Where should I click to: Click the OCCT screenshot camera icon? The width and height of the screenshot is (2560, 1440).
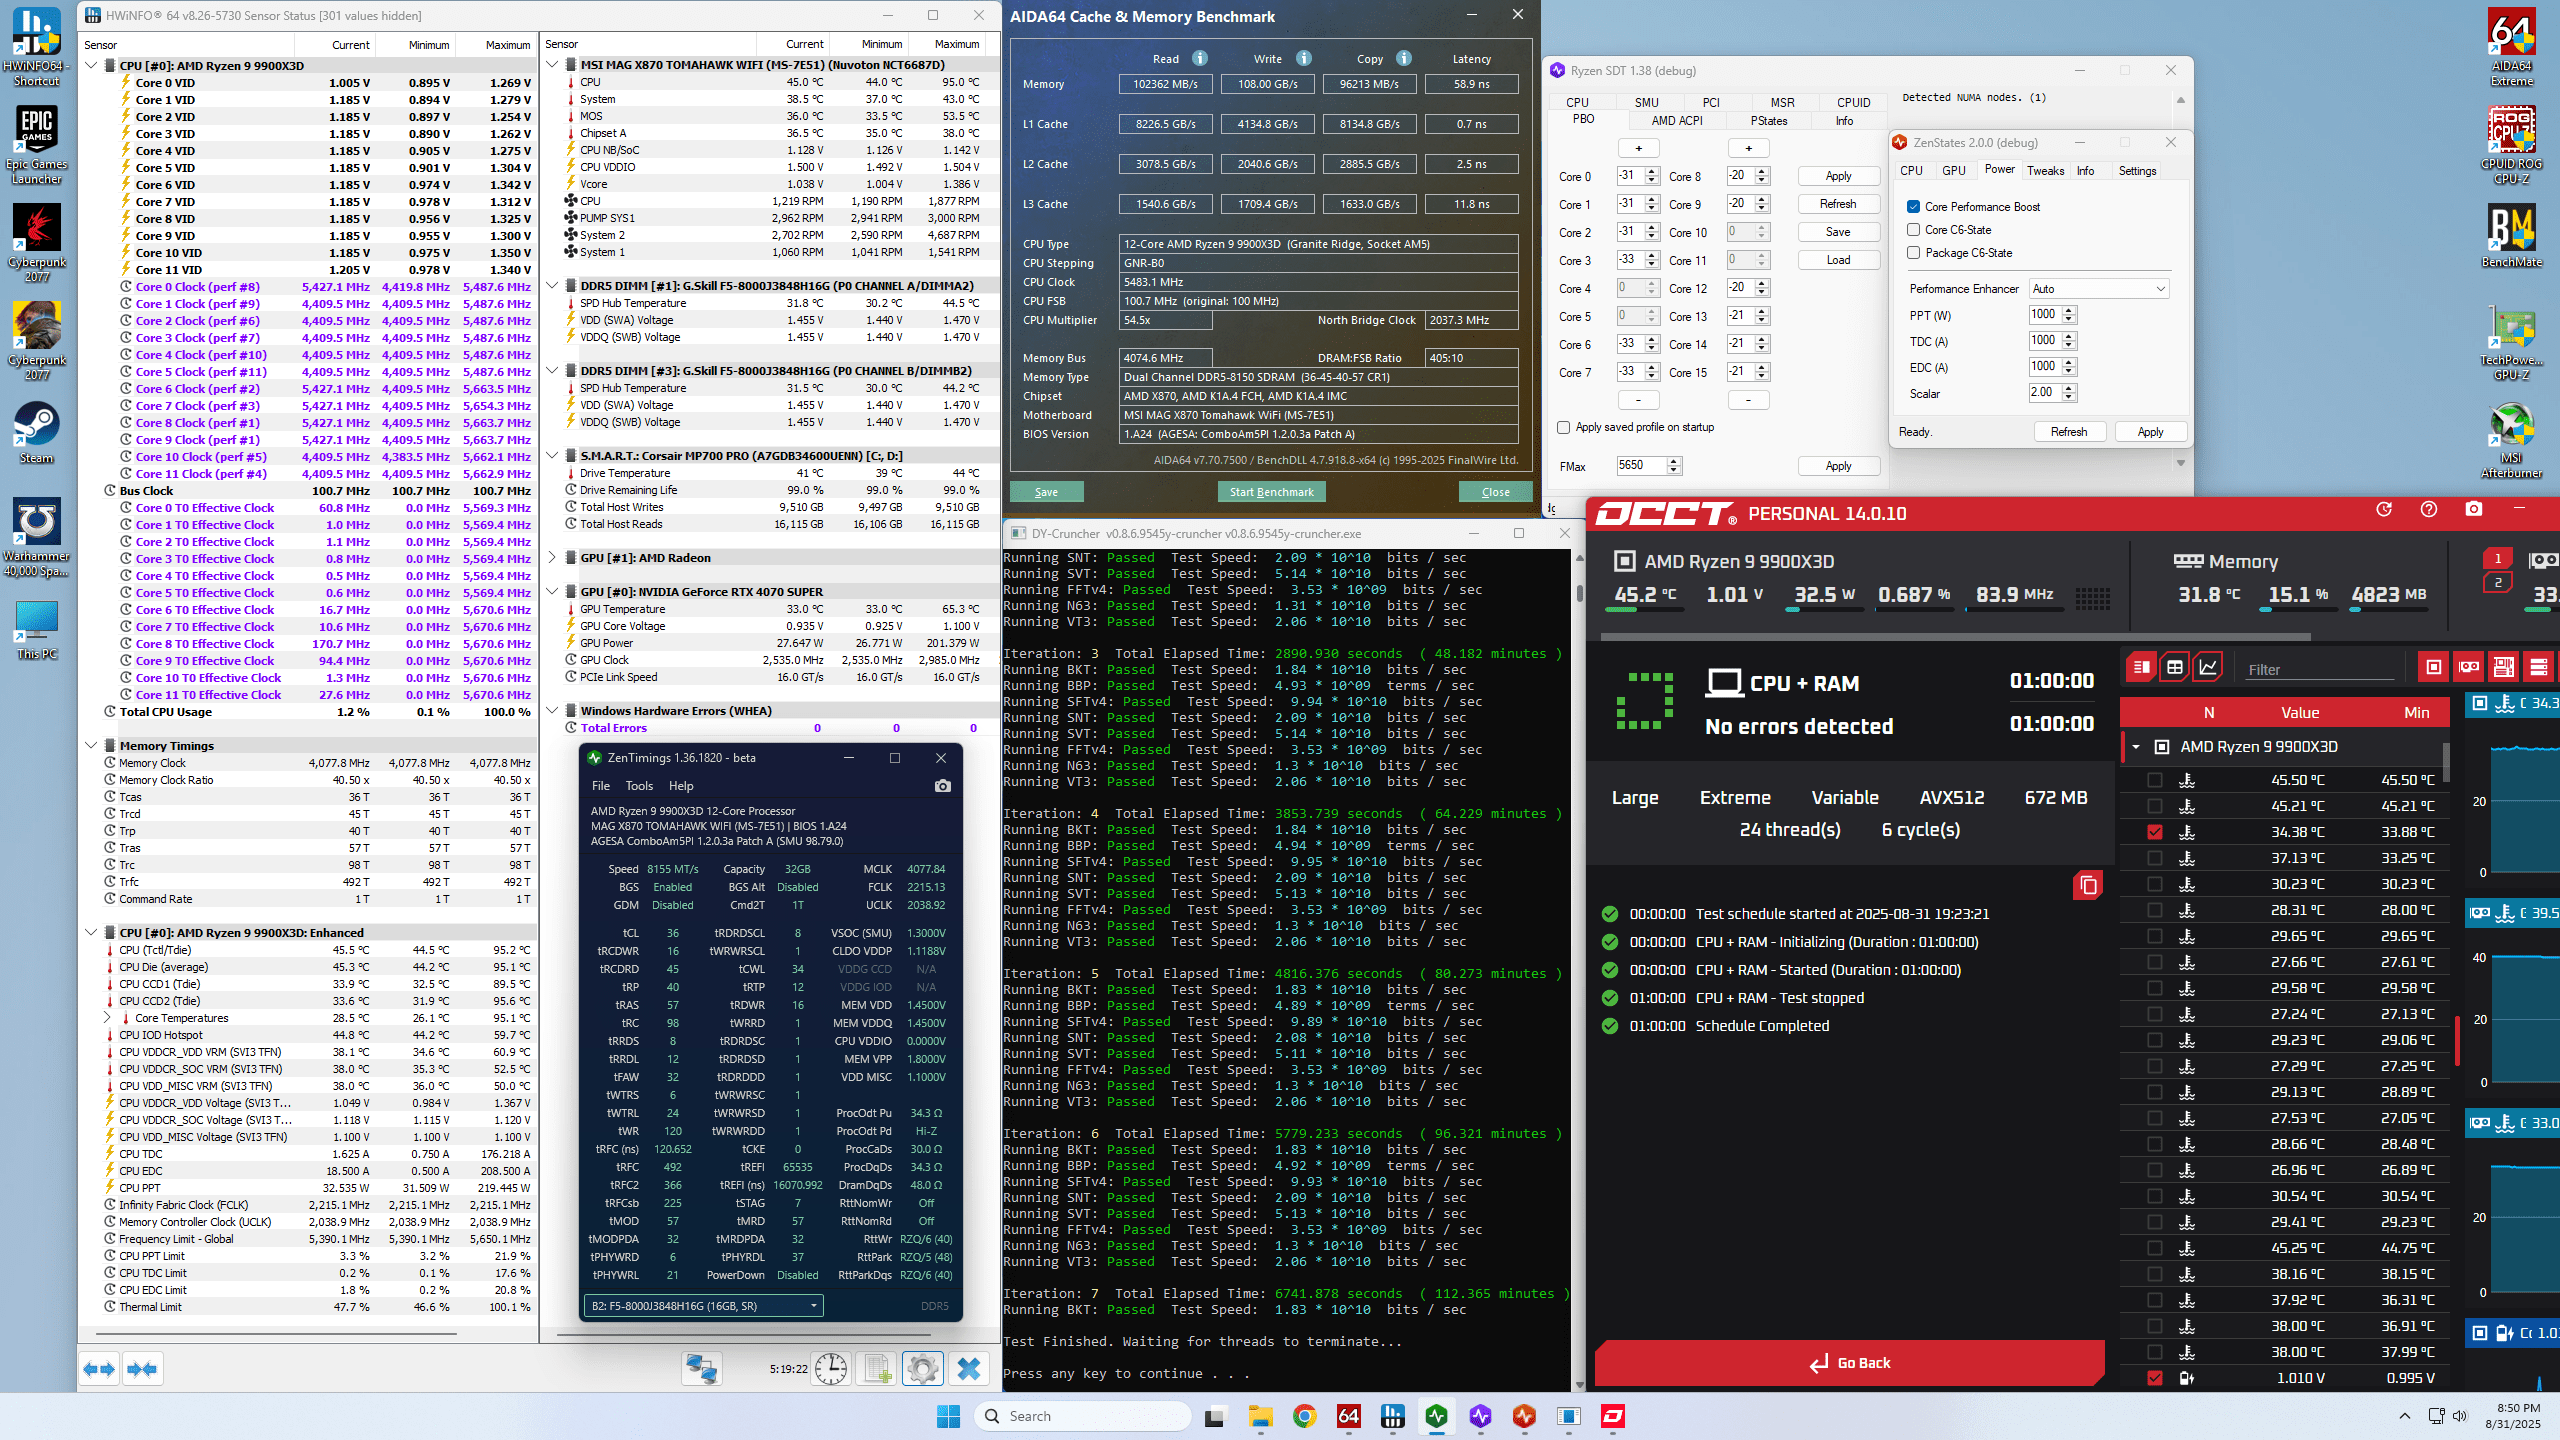click(2473, 510)
